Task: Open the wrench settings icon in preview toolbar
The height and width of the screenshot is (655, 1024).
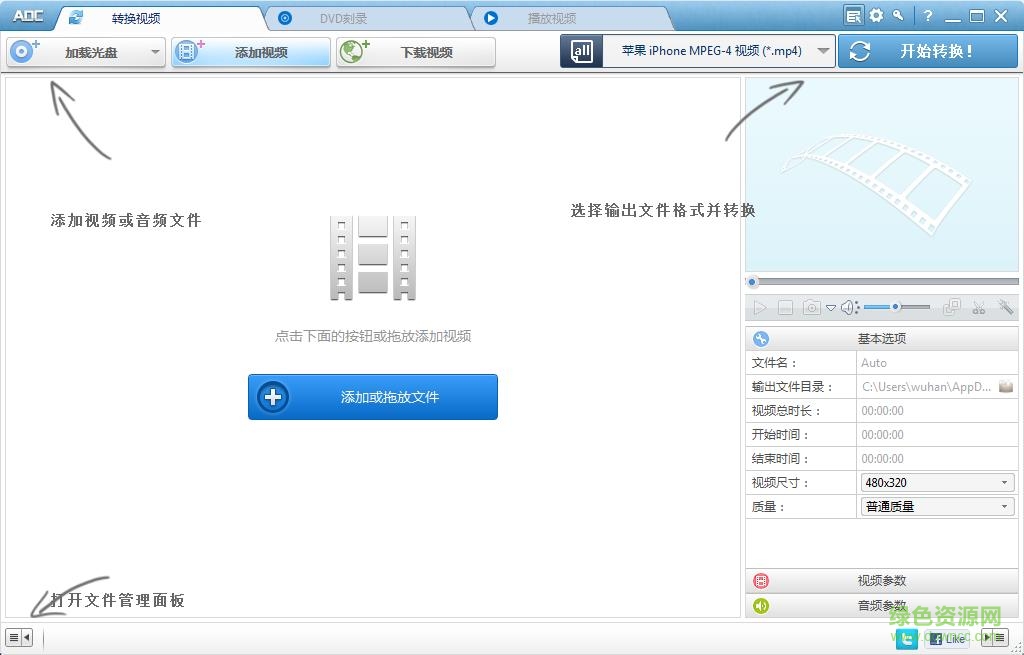Action: coord(1005,307)
